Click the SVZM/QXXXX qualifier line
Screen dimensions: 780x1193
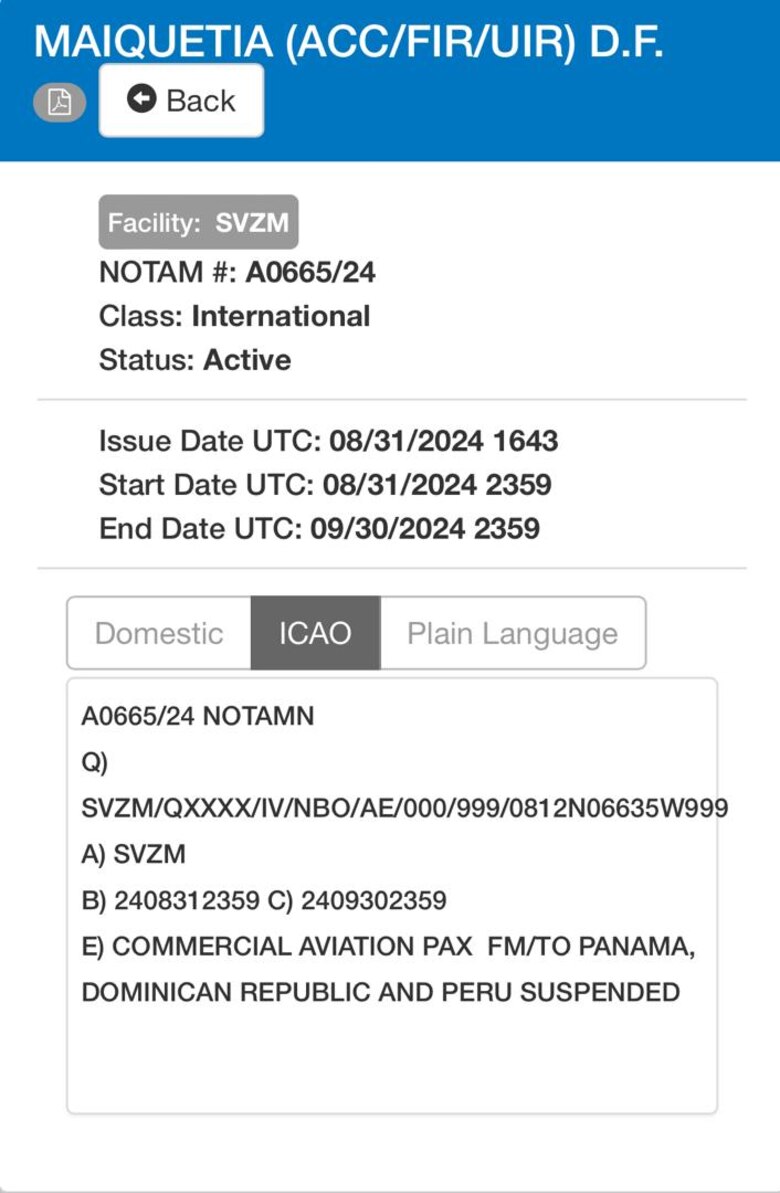pyautogui.click(x=404, y=808)
